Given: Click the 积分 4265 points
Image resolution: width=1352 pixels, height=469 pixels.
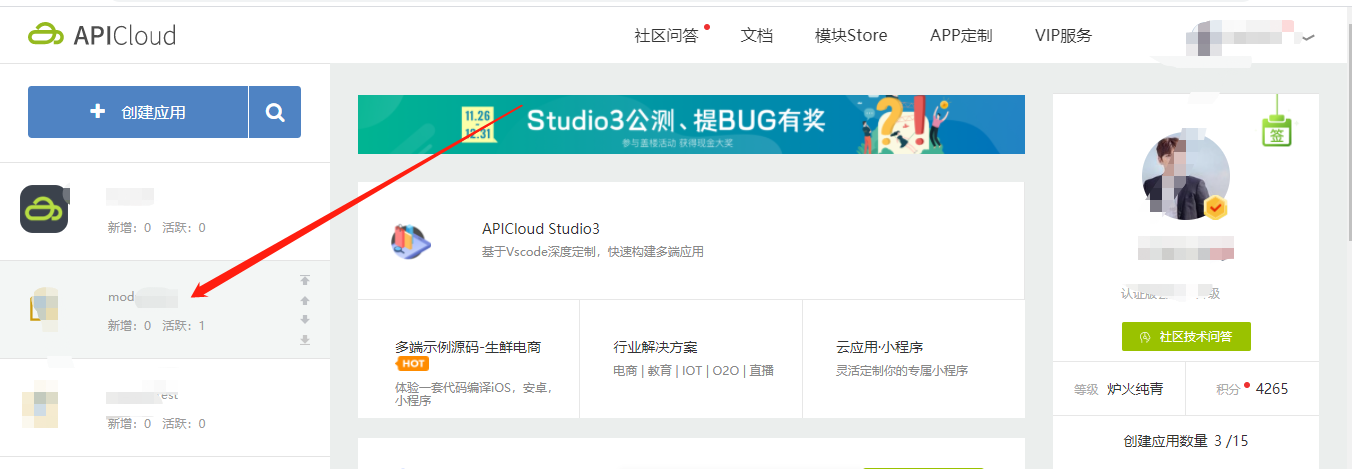Looking at the screenshot, I should click(x=1254, y=389).
